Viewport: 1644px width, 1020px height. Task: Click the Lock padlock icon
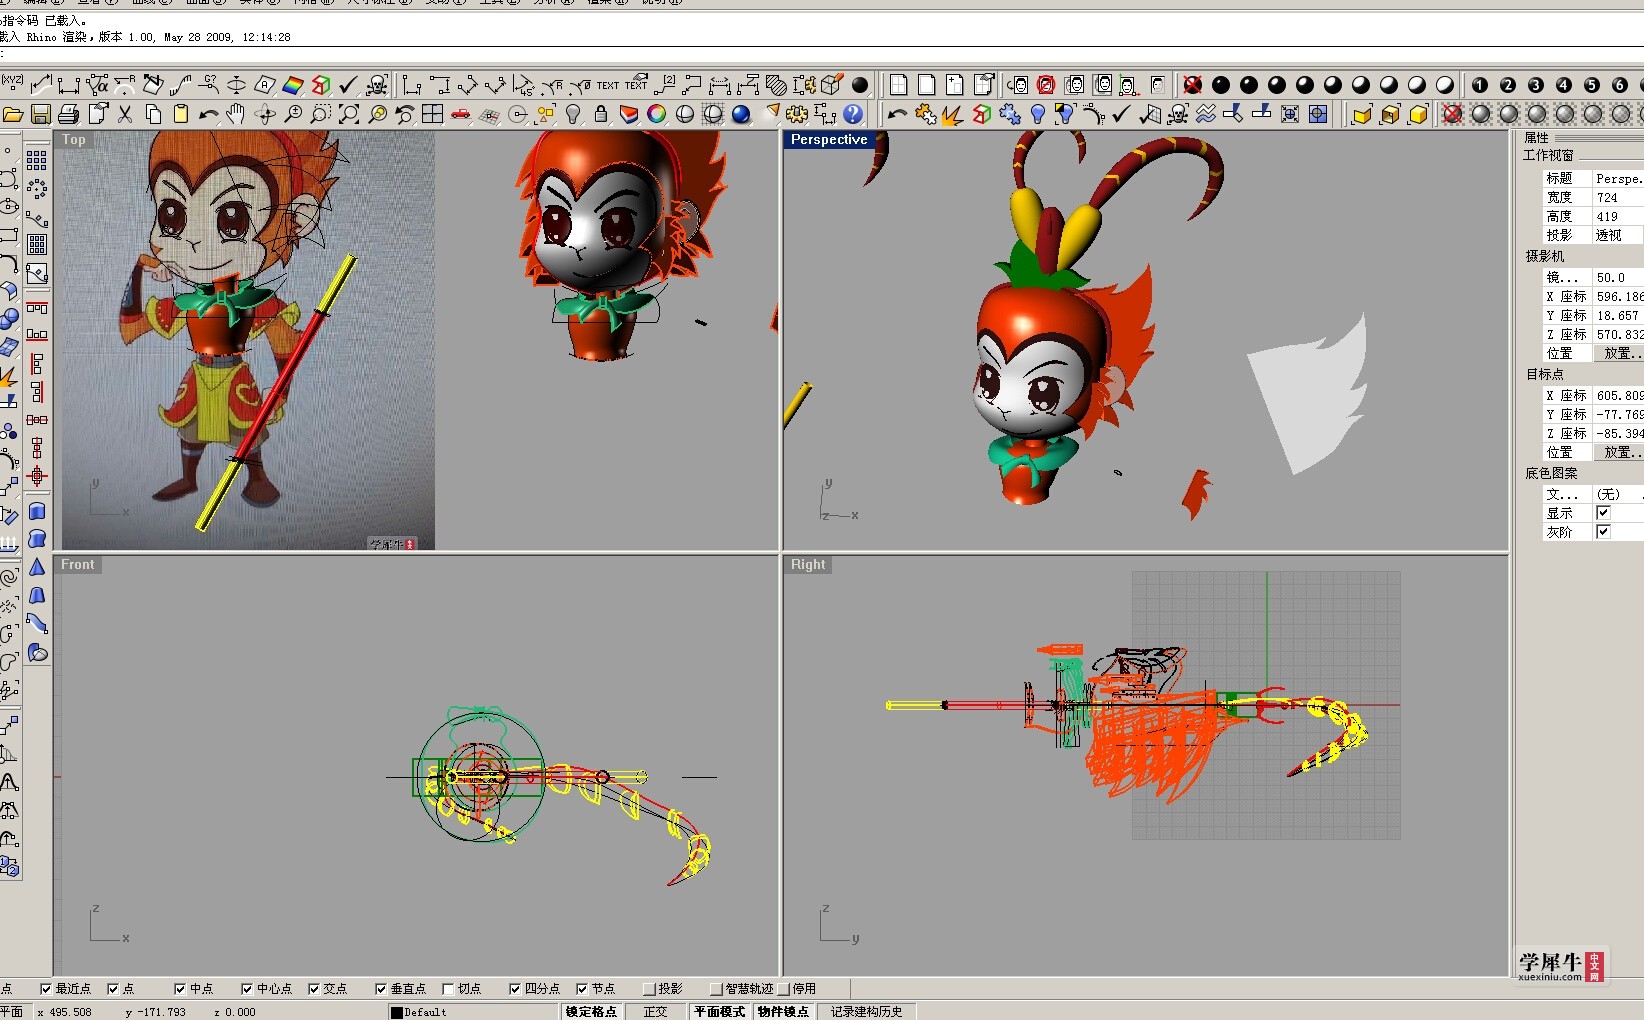point(601,114)
